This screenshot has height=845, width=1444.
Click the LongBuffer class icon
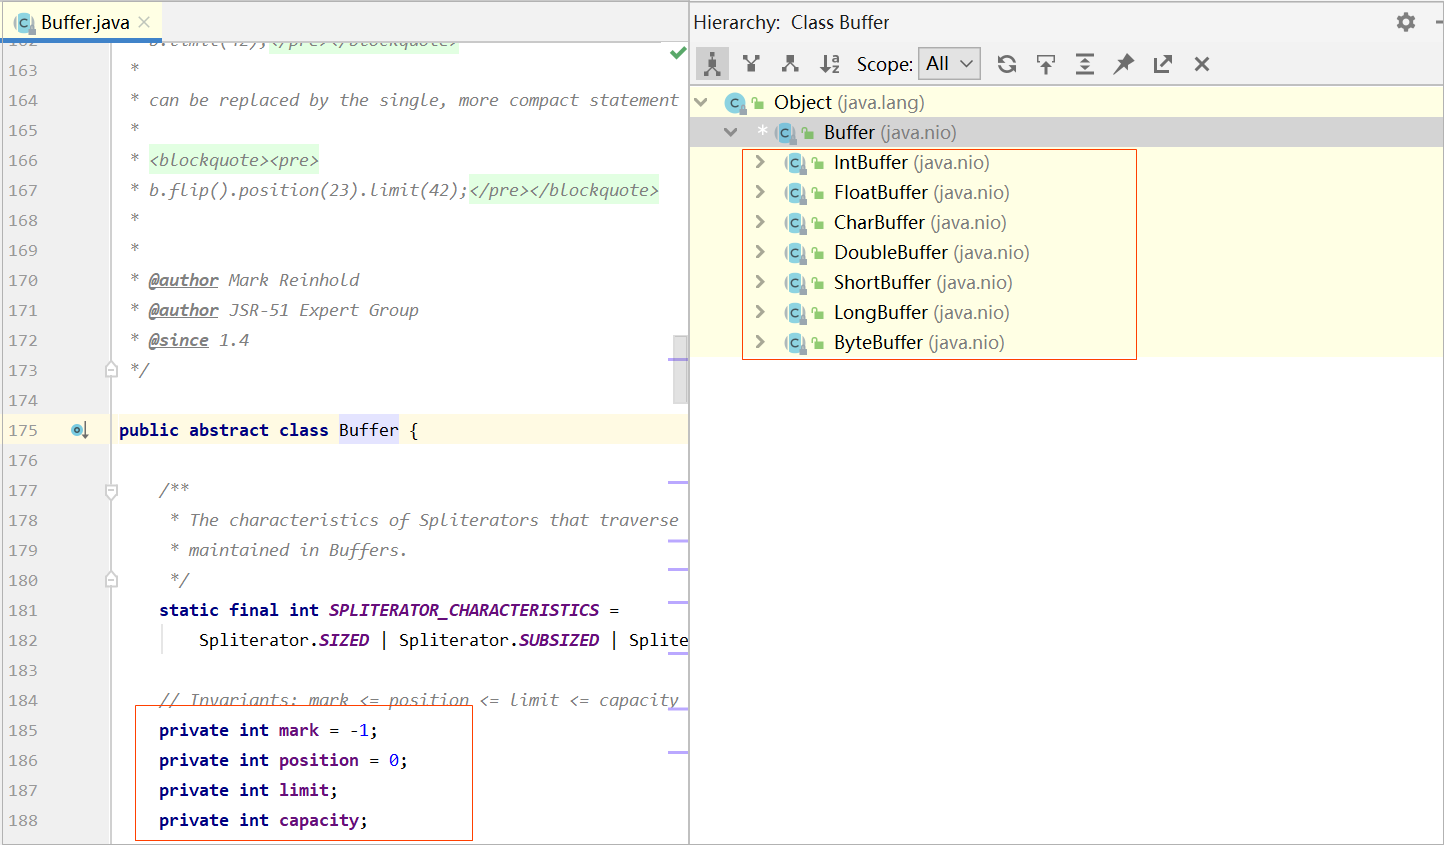(796, 313)
